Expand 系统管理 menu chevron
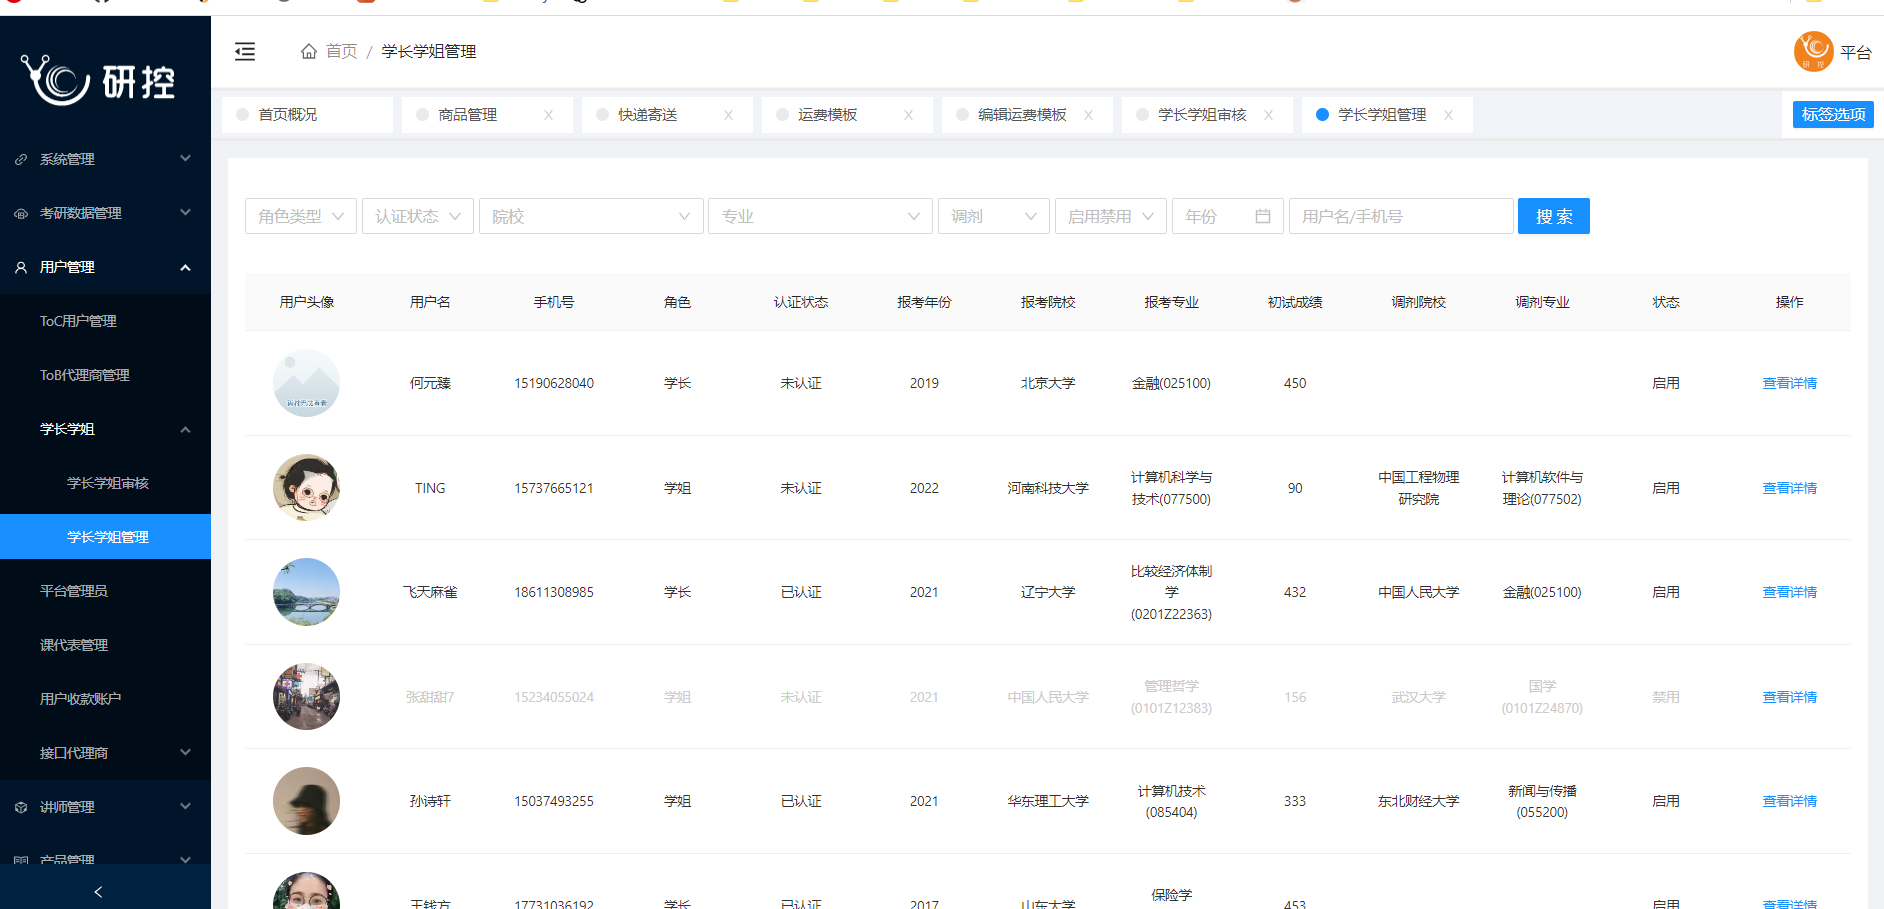This screenshot has width=1884, height=909. [x=185, y=158]
